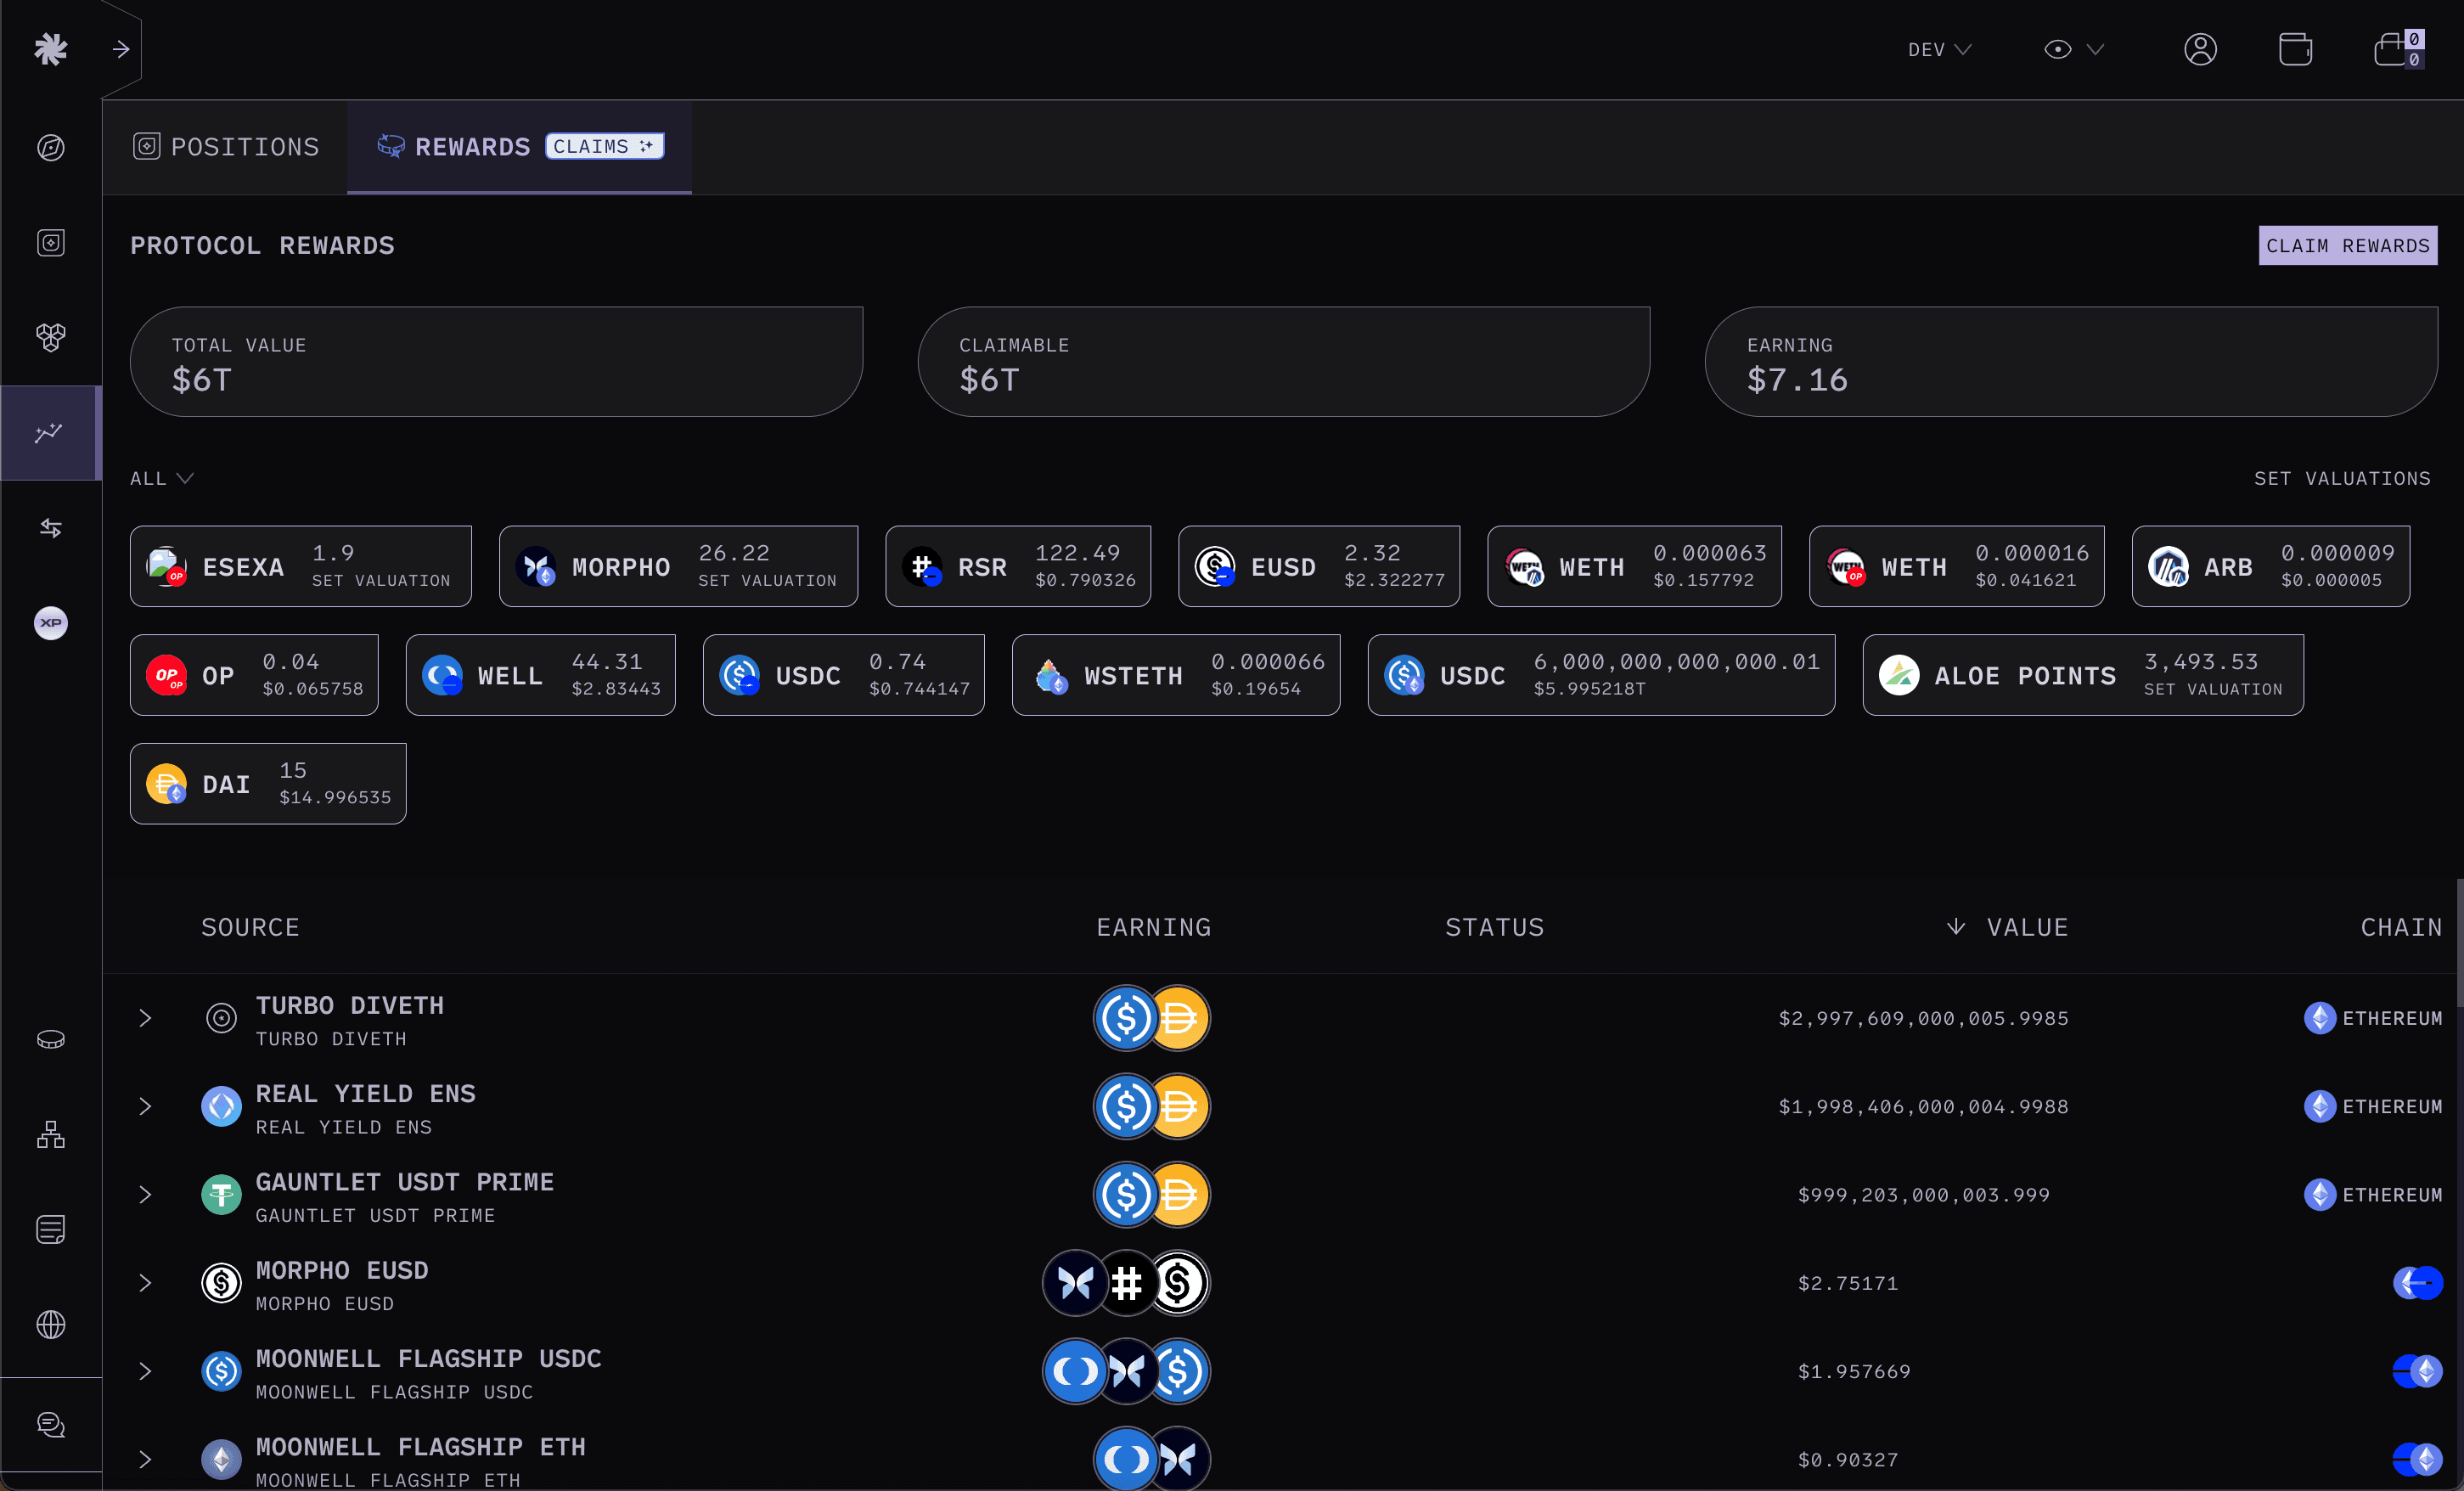Screen dimensions: 2464x1491
Task: Open the dropdown chevron beside eye icon
Action: [x=2095, y=49]
